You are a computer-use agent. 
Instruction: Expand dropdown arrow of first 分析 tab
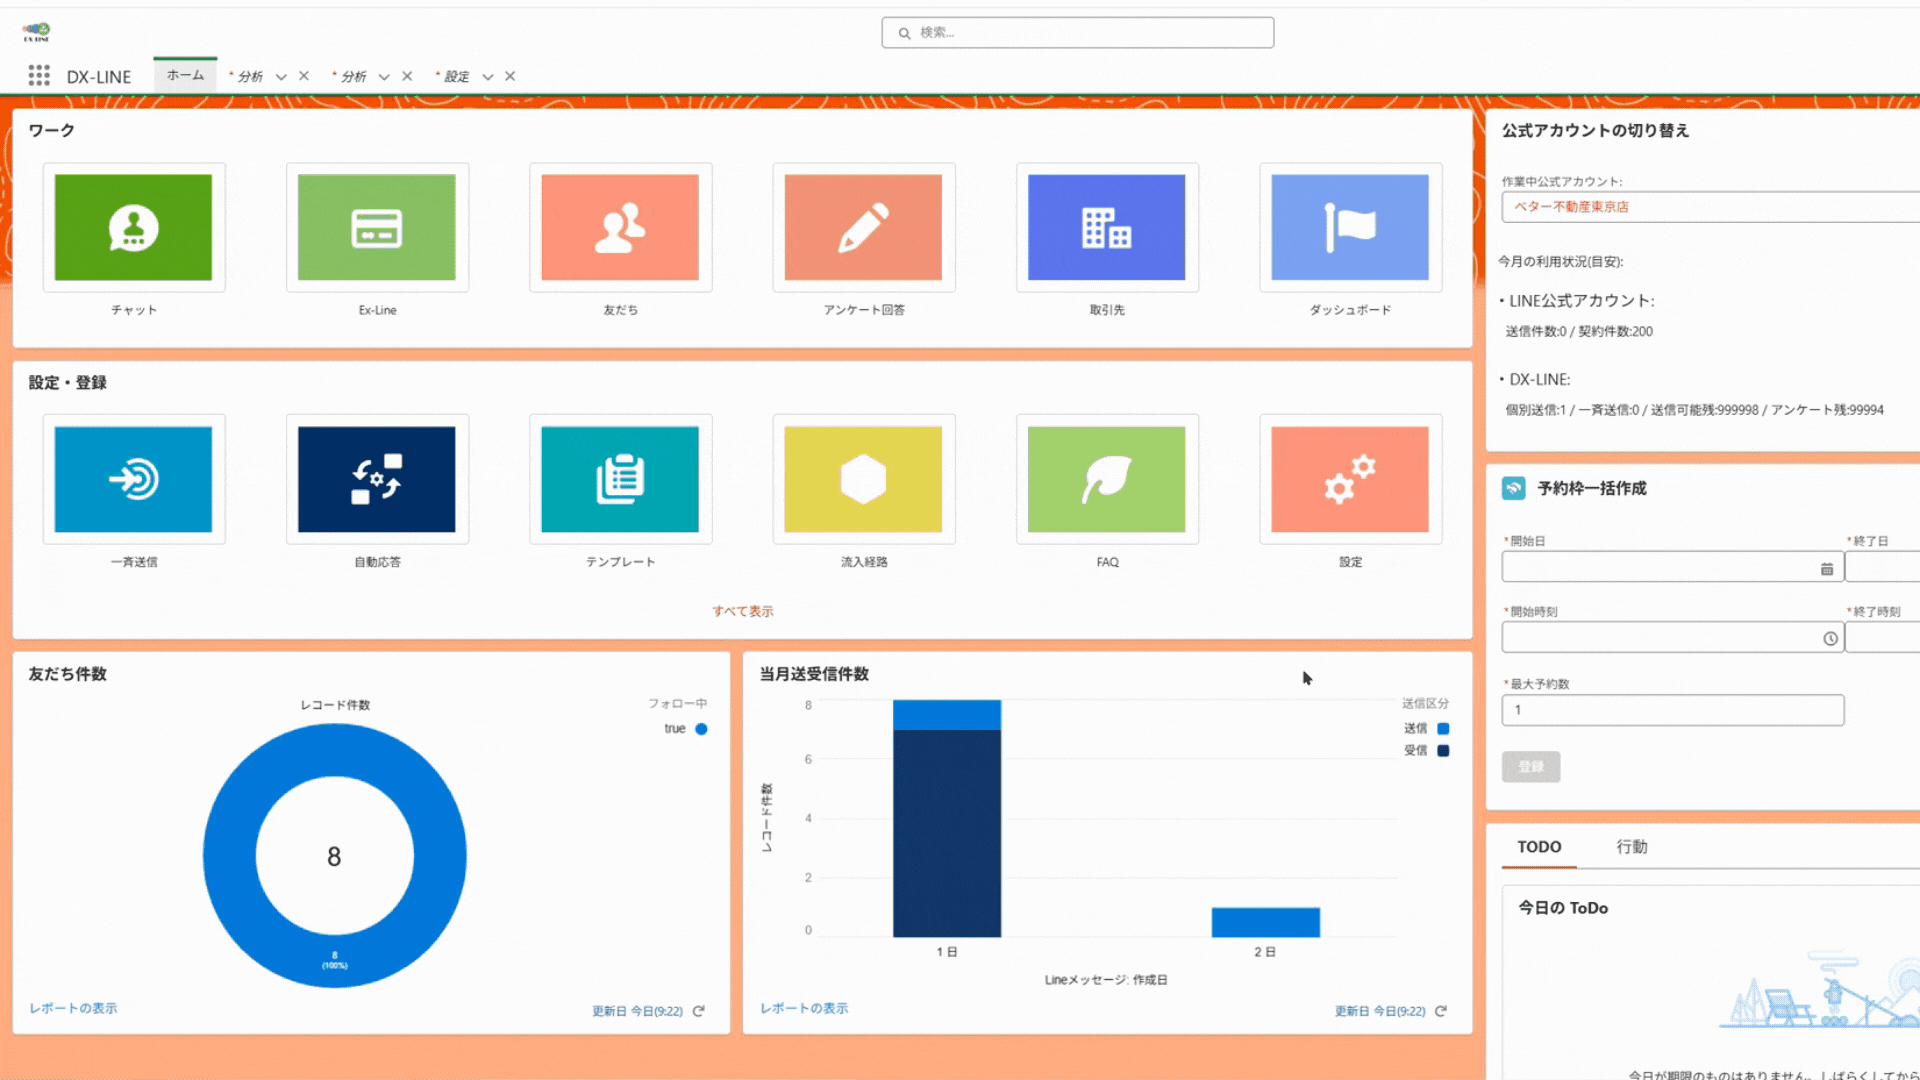[x=281, y=77]
